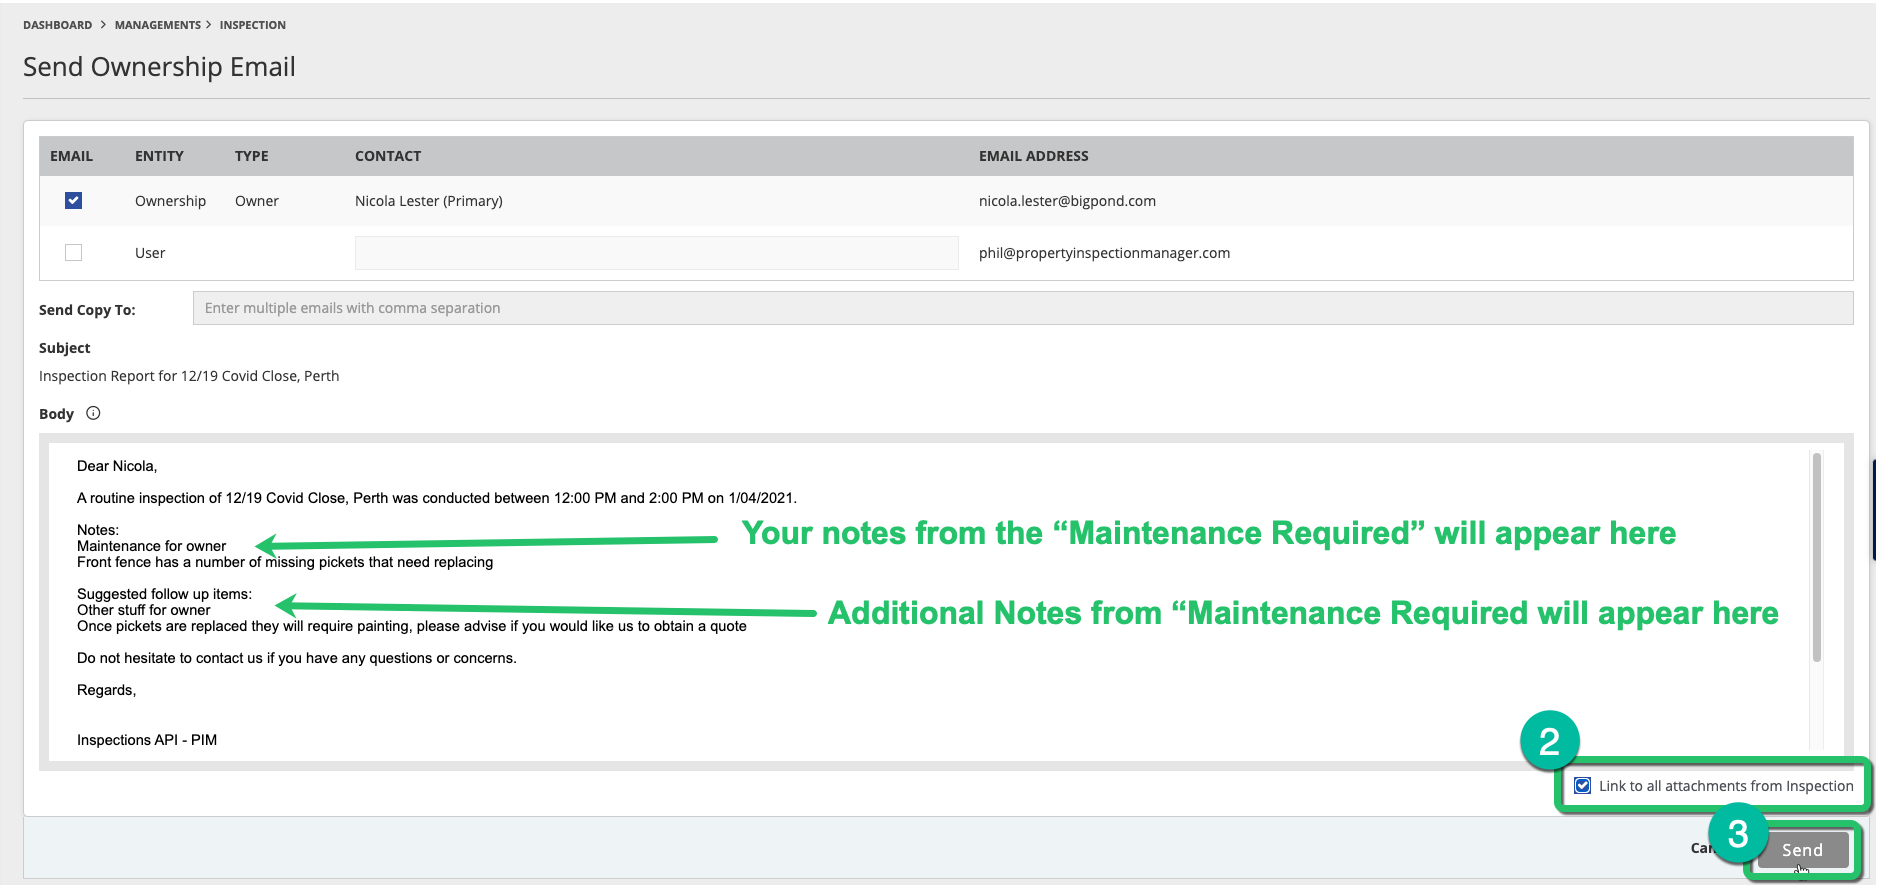The height and width of the screenshot is (885, 1882).
Task: Select the subject line Inspection Report text
Action: click(x=189, y=376)
